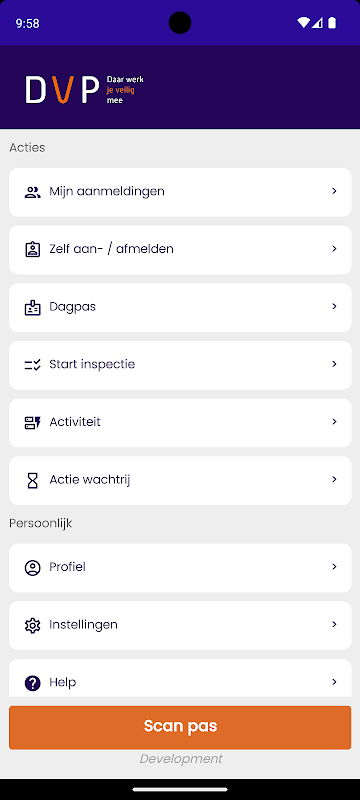
Task: Click the people icon beside Mijn aanmeldingen
Action: point(33,192)
